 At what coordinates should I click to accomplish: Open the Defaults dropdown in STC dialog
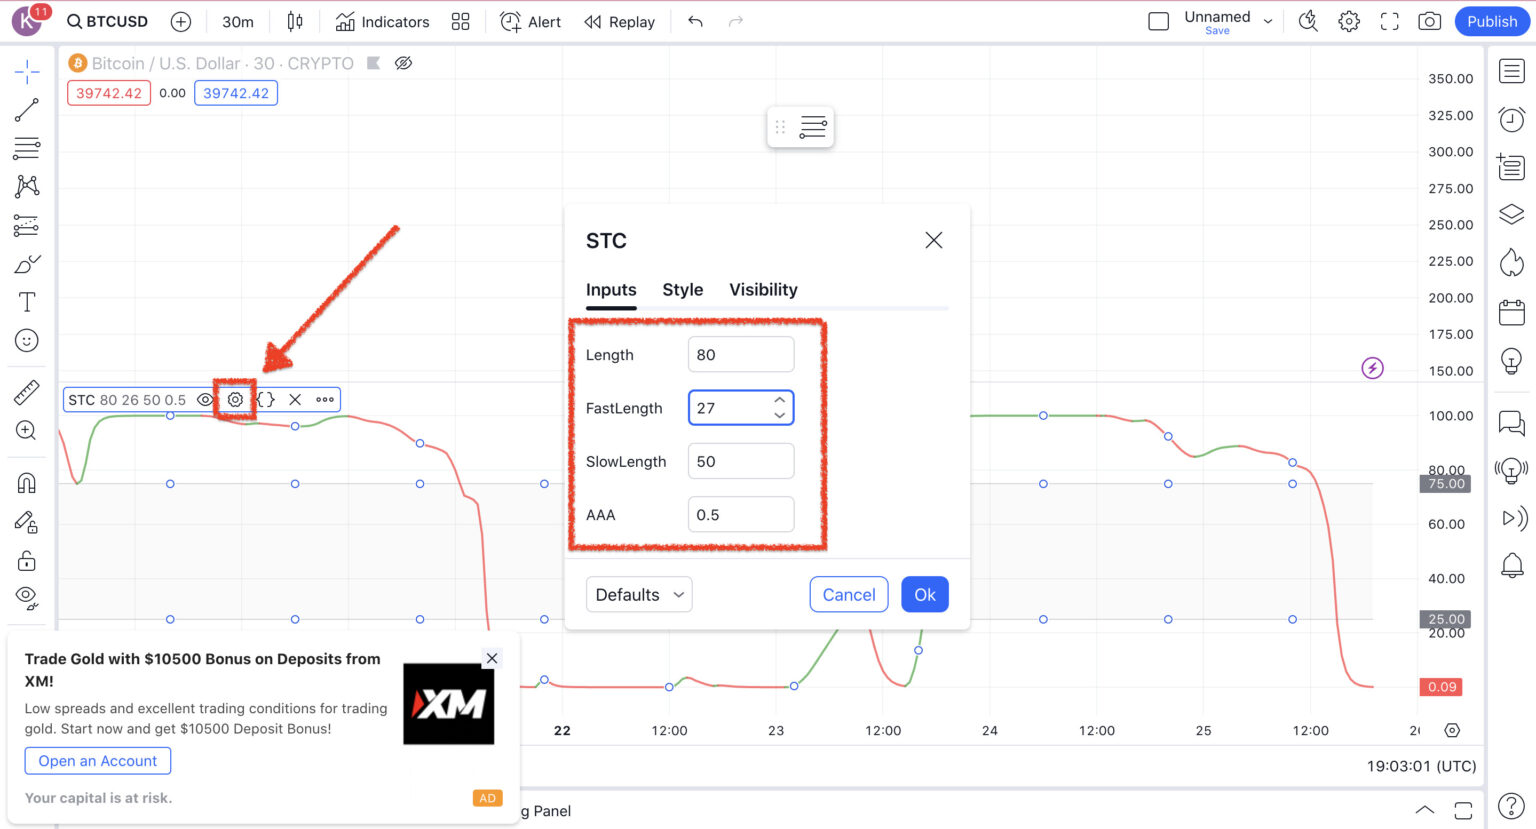tap(638, 594)
